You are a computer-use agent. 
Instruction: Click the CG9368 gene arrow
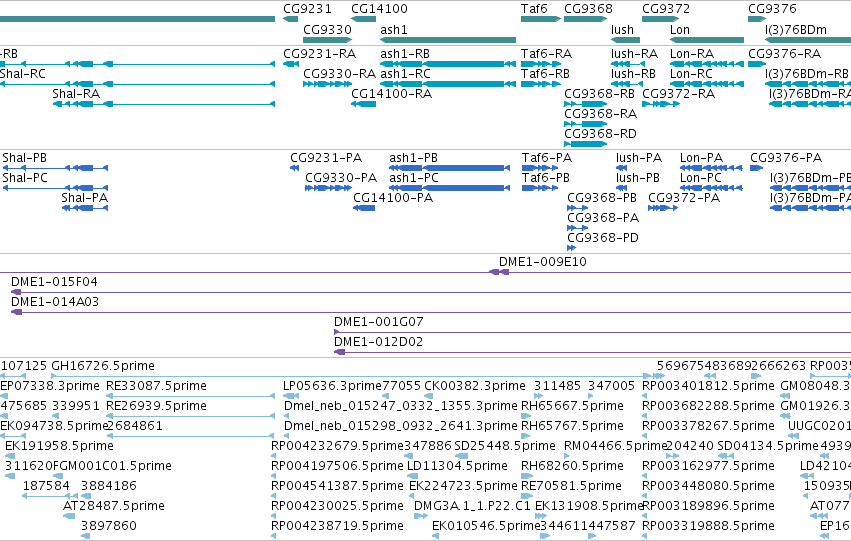point(586,19)
